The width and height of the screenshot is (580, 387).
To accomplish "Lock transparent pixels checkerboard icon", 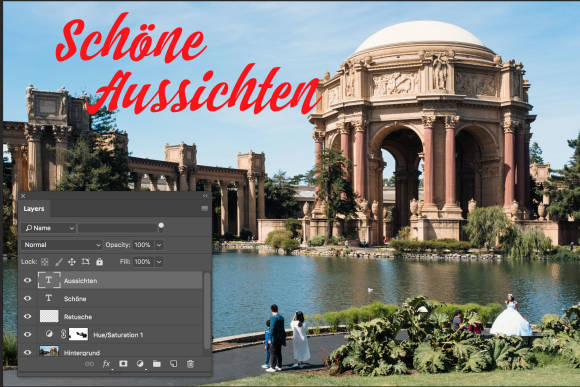I will [x=45, y=262].
